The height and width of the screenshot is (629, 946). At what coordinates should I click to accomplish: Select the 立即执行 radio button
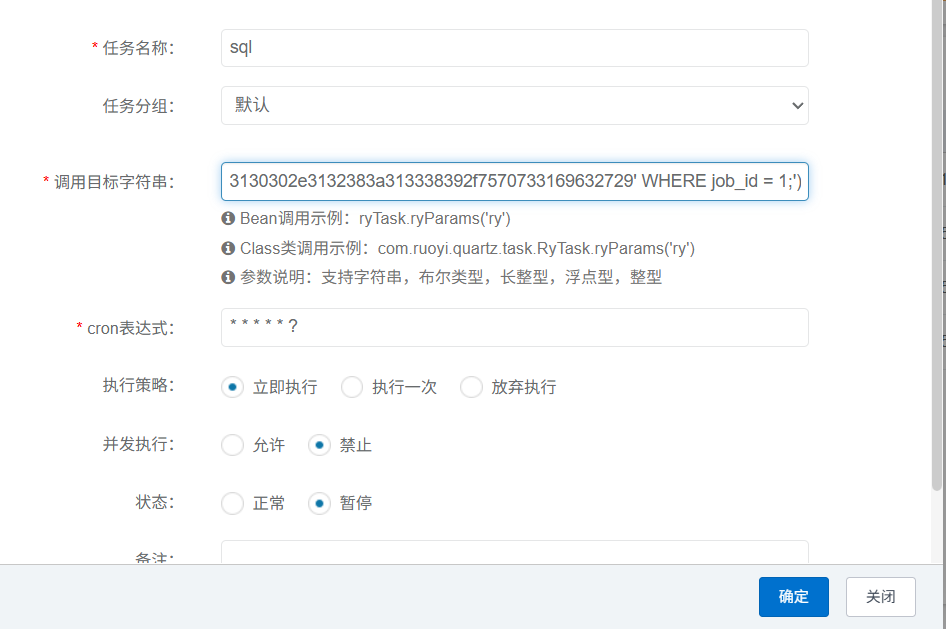tap(232, 387)
